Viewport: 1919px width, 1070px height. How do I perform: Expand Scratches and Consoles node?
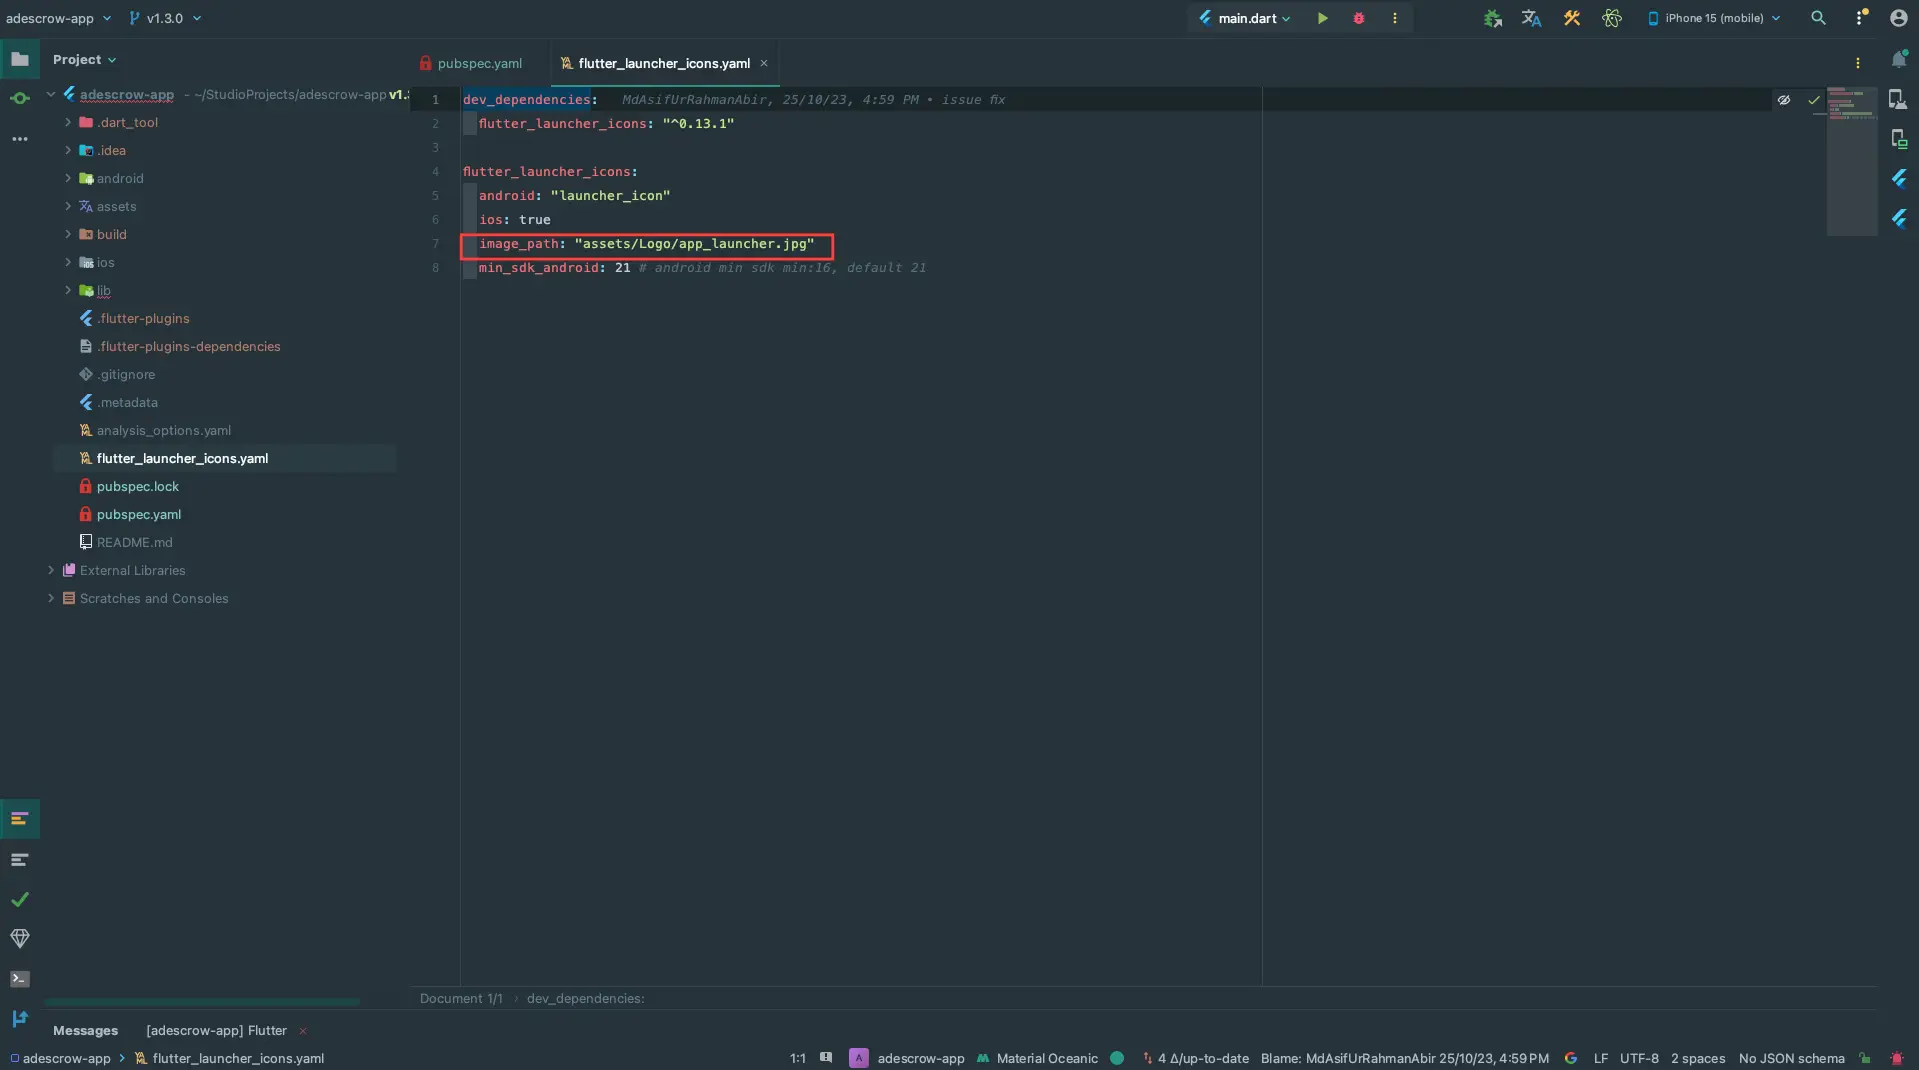[x=51, y=598]
